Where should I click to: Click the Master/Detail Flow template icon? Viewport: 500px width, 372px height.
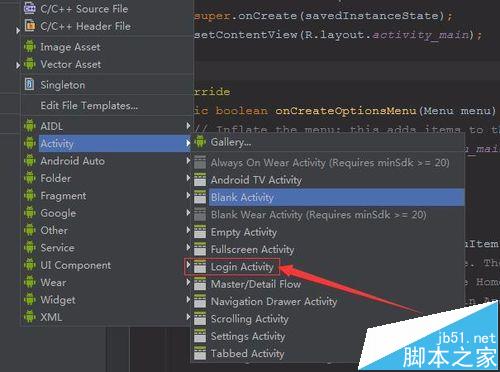coord(200,284)
